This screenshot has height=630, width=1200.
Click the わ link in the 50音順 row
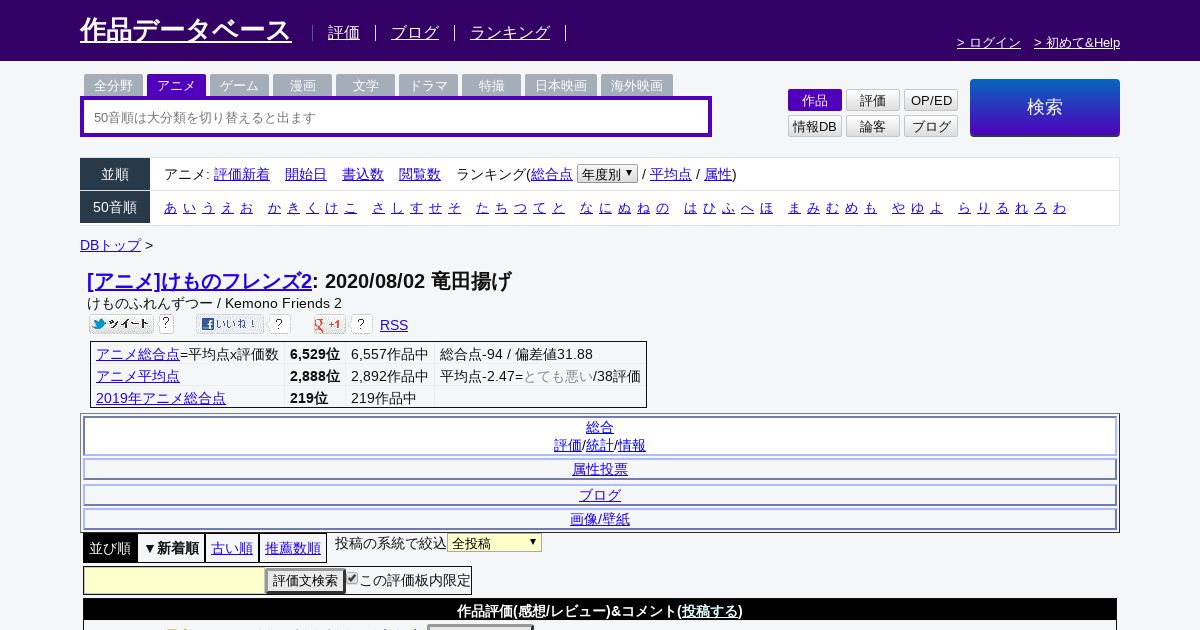pos(1059,207)
